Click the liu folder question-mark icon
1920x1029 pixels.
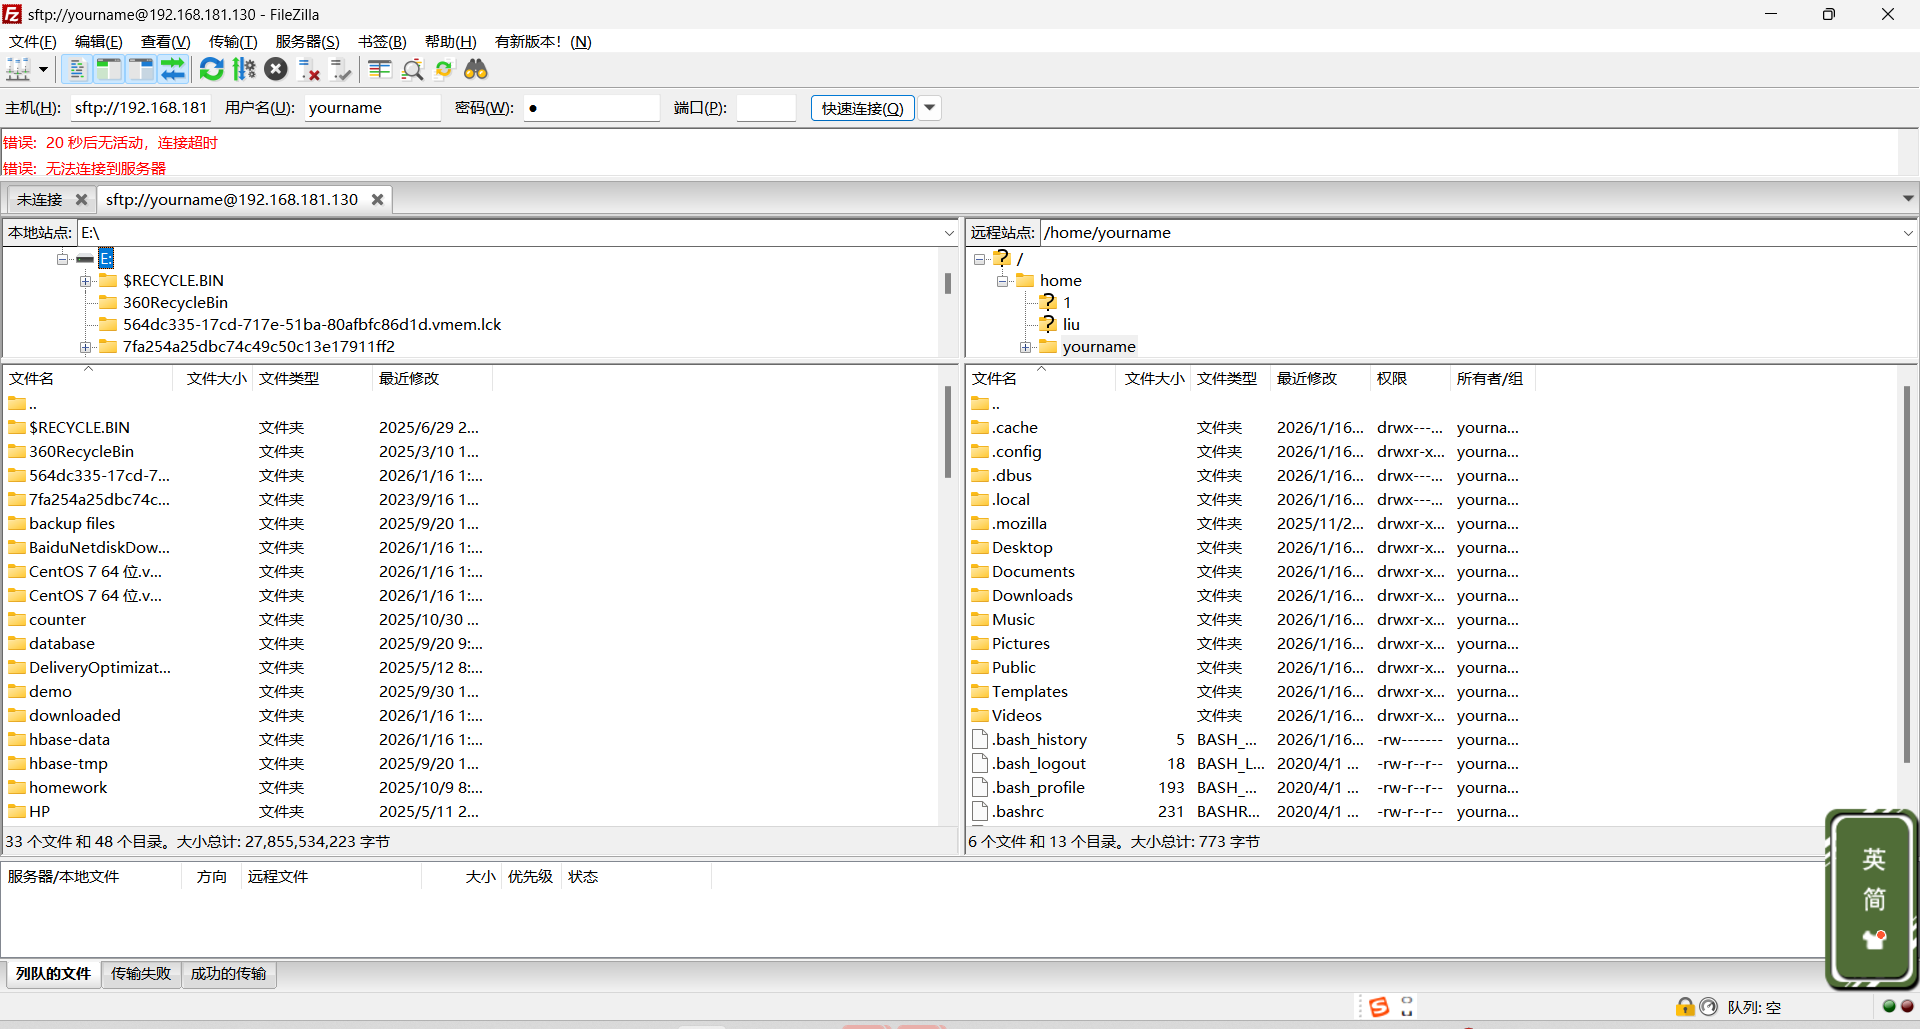pos(1047,324)
